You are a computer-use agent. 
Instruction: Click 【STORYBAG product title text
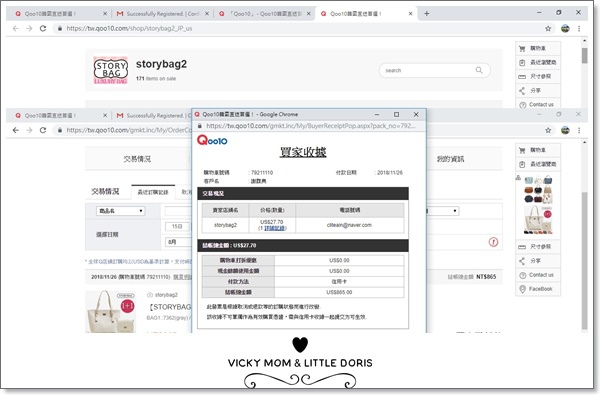(x=170, y=307)
